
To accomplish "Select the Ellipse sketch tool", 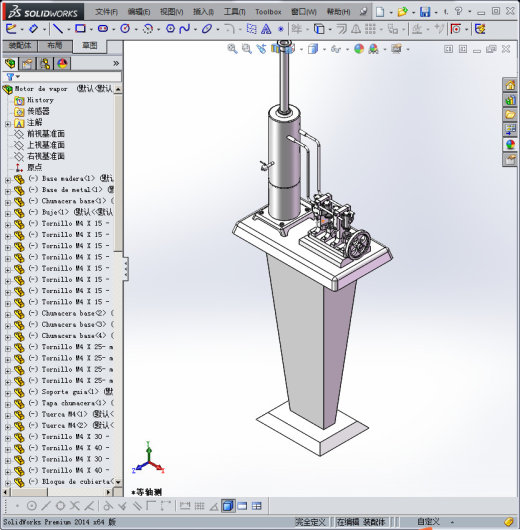I will (207, 29).
